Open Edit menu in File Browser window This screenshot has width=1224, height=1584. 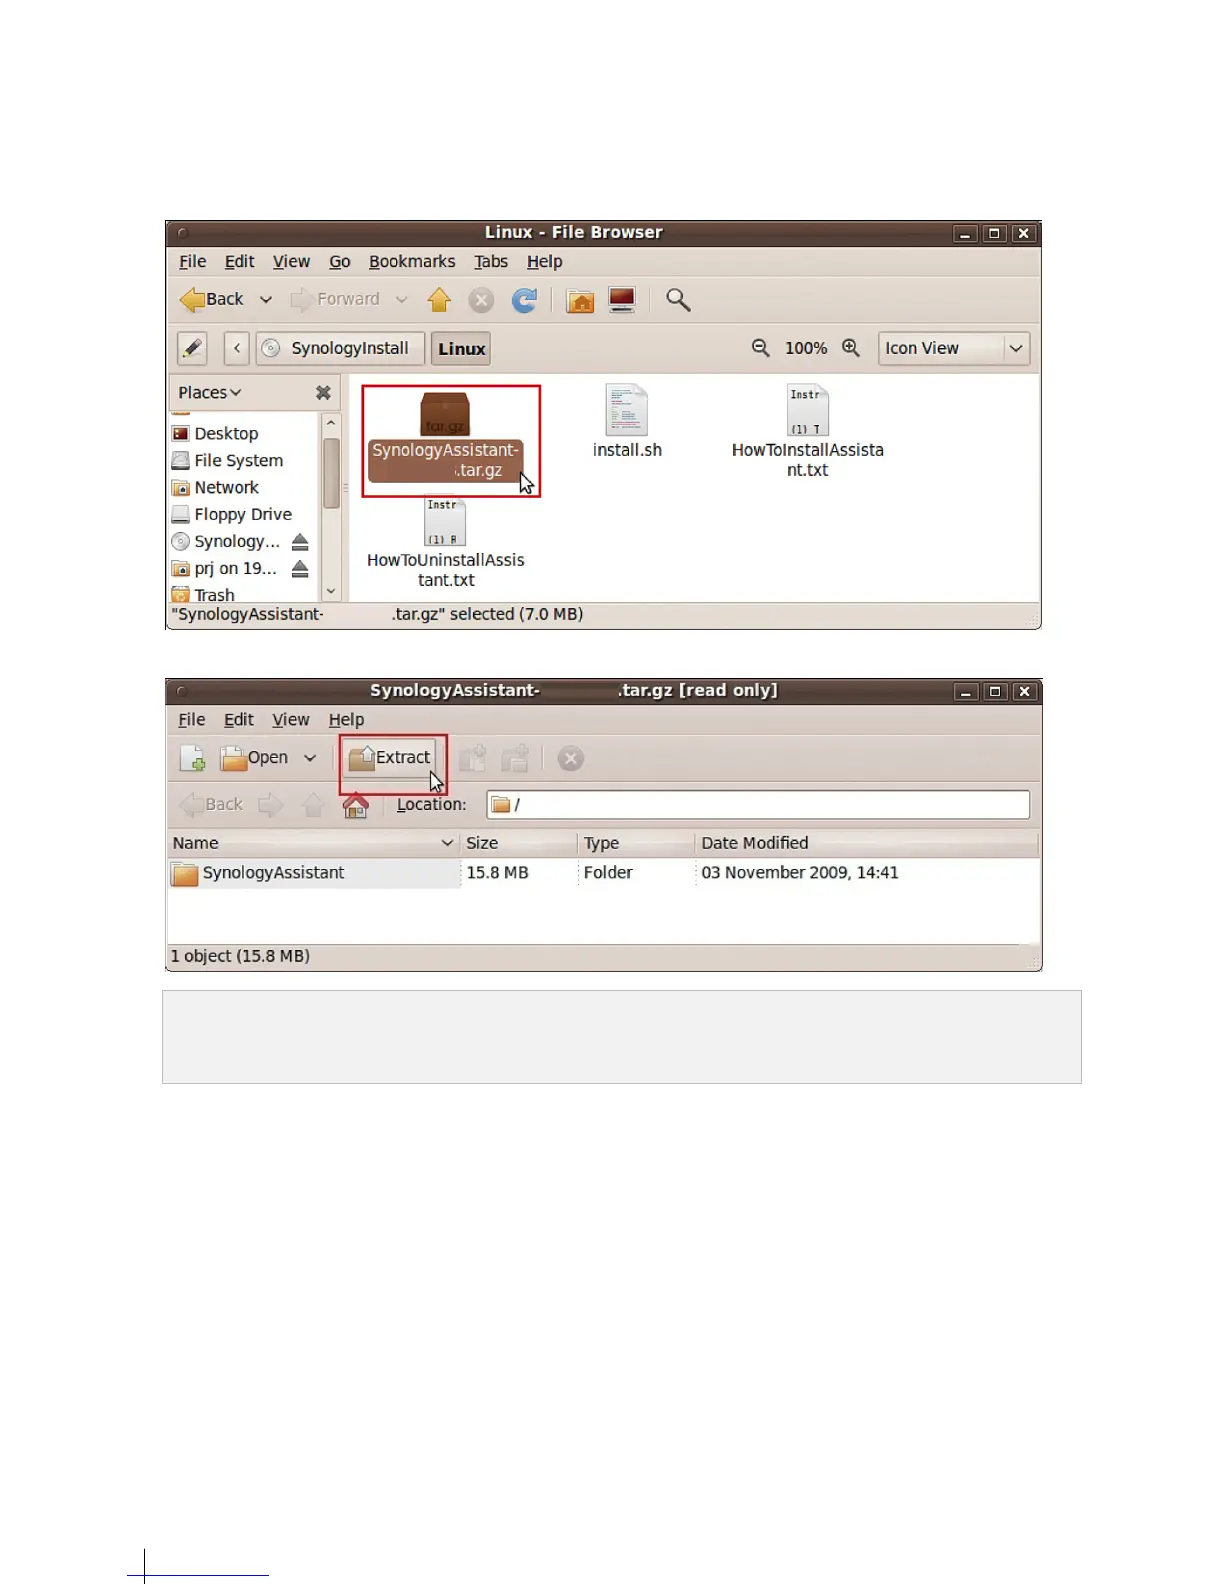(239, 261)
